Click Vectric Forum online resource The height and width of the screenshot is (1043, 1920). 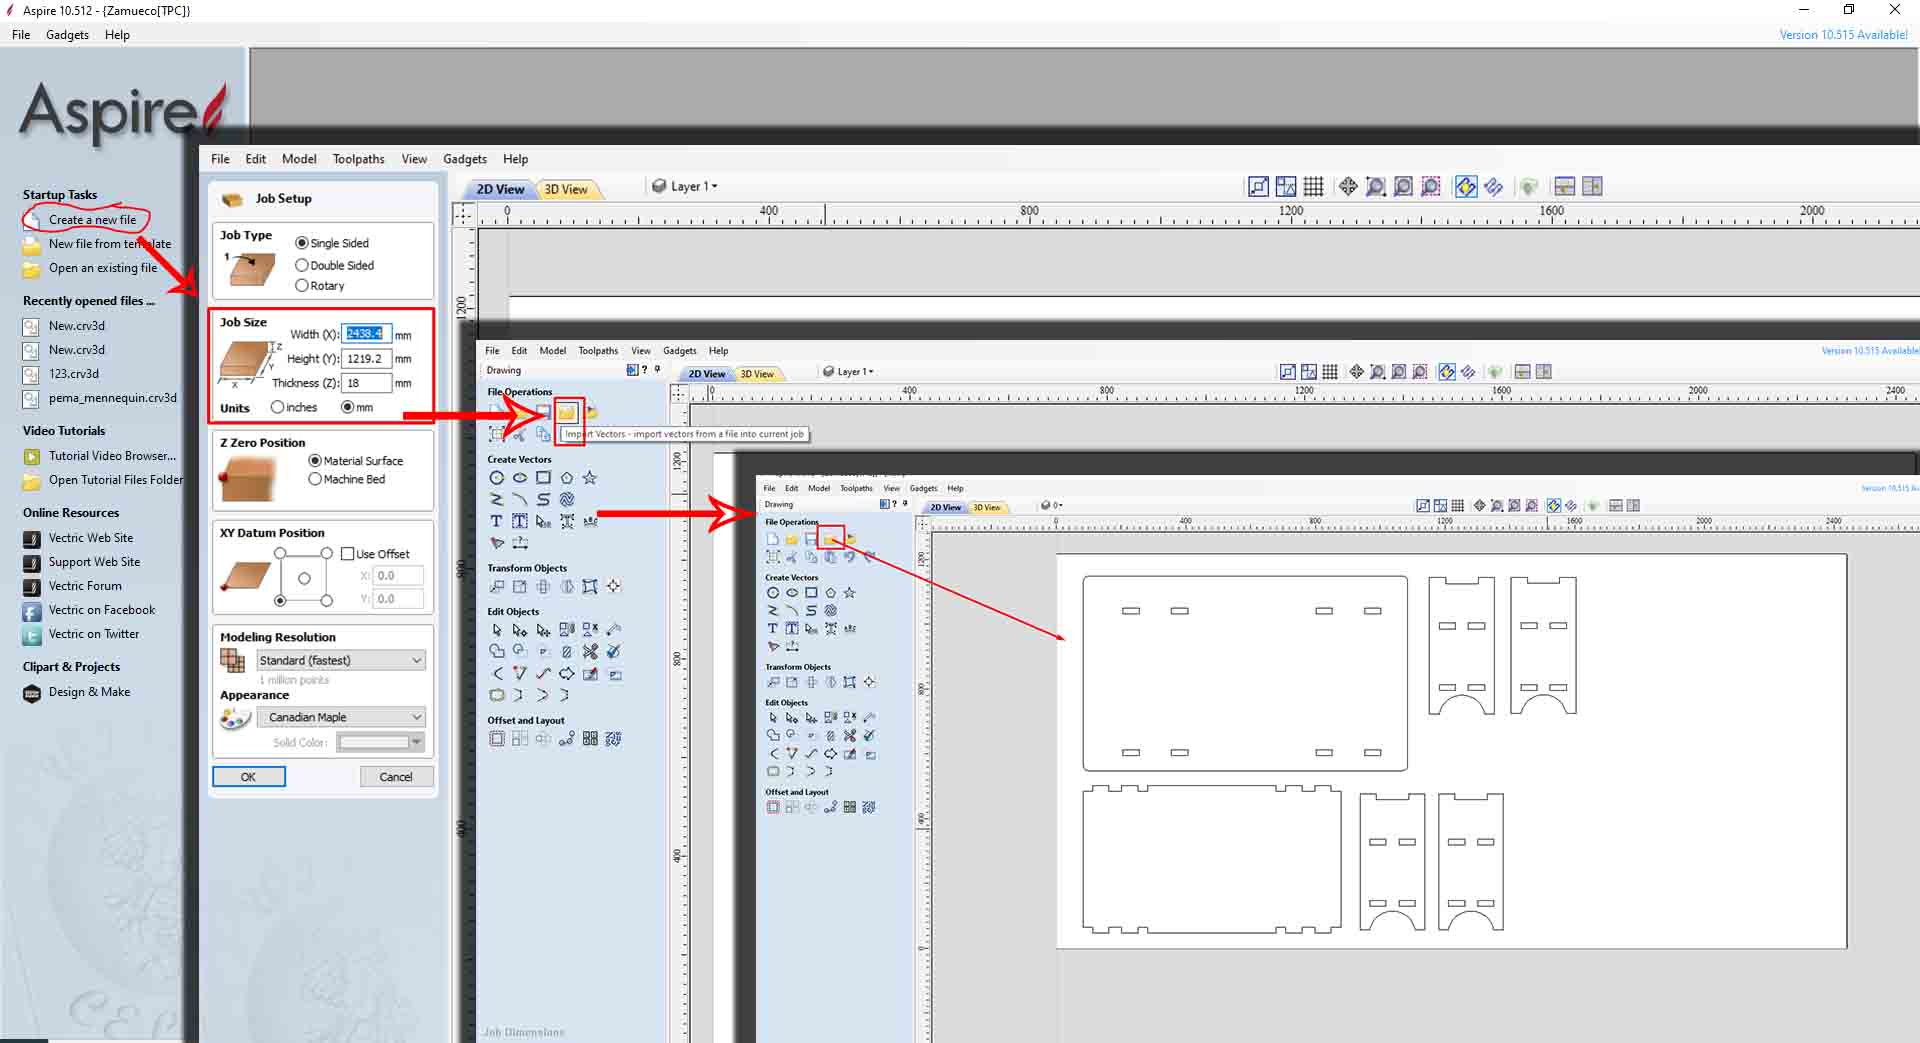click(x=85, y=586)
